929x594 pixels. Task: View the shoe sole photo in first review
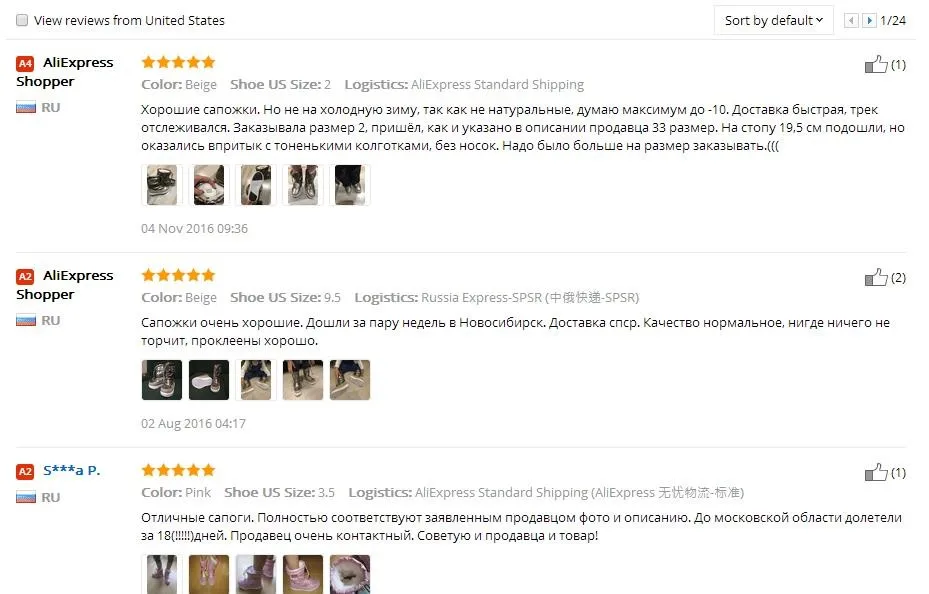coord(256,185)
